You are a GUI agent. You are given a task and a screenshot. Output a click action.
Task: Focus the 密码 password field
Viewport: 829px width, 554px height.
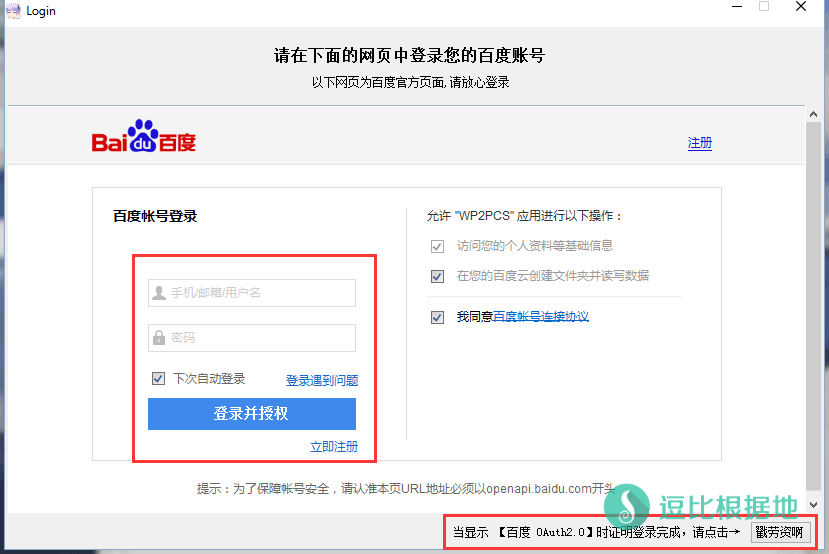click(252, 338)
